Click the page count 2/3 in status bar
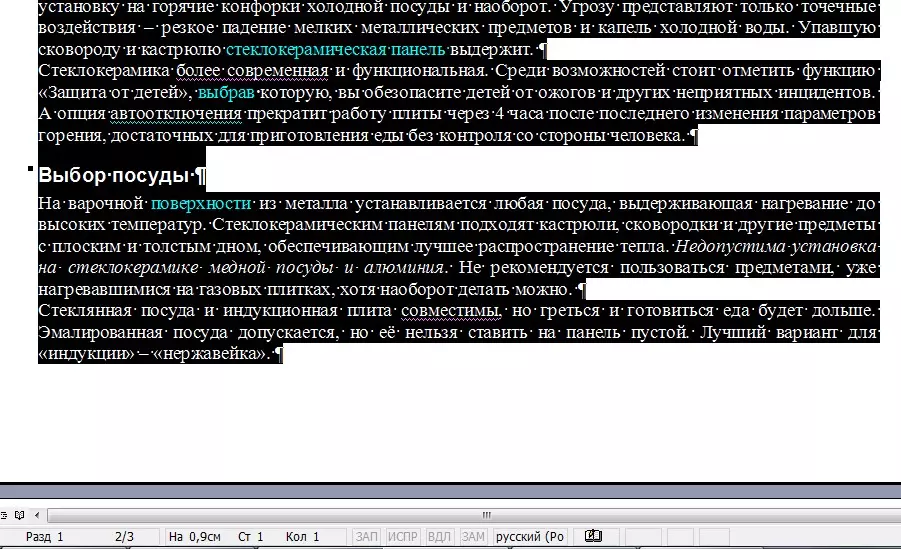 click(124, 536)
